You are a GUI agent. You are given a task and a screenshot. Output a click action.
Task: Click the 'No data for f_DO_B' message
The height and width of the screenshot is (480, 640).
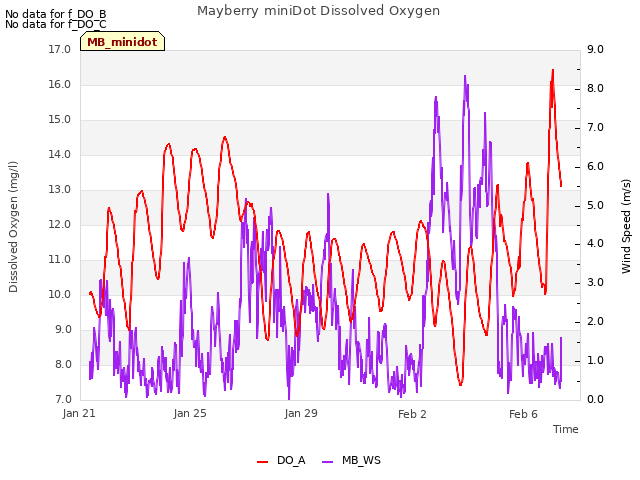coord(56,14)
